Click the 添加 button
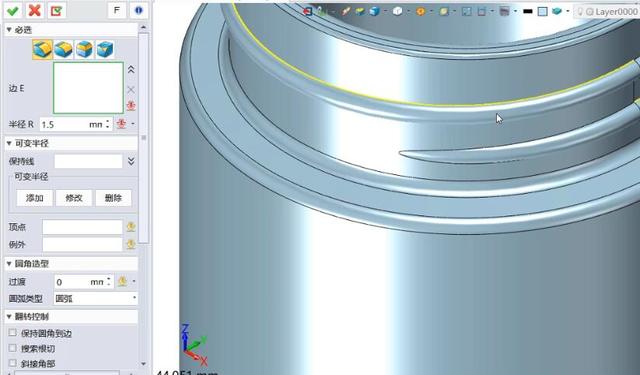The width and height of the screenshot is (640, 375). tap(35, 198)
